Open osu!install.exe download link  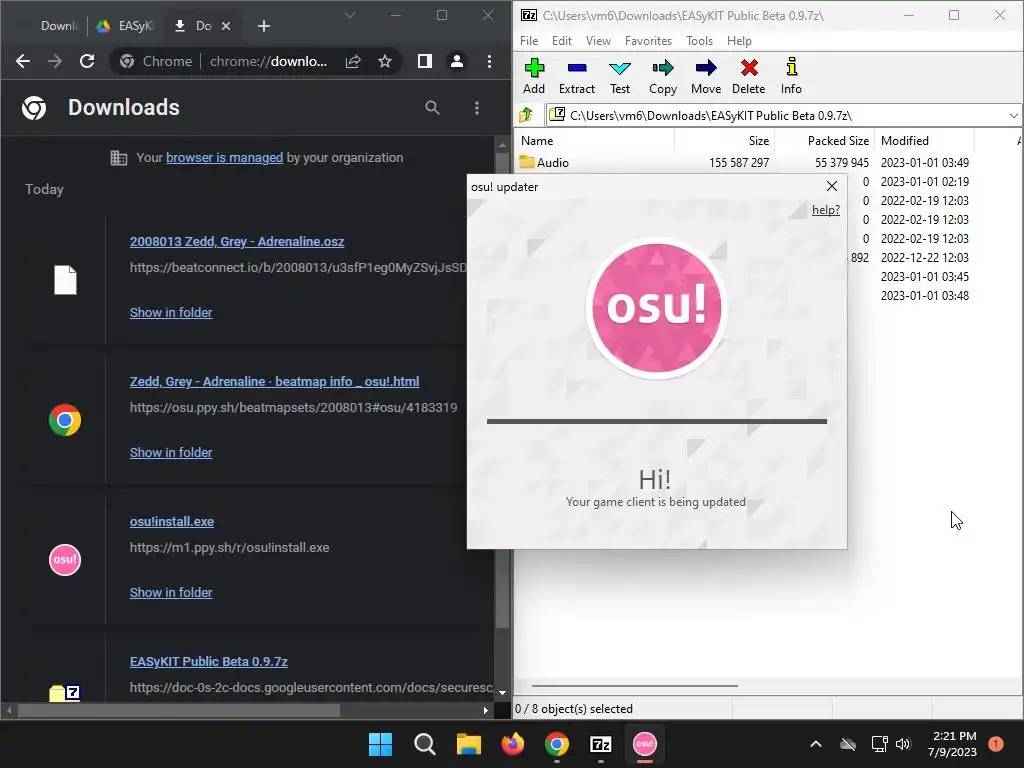tap(172, 522)
